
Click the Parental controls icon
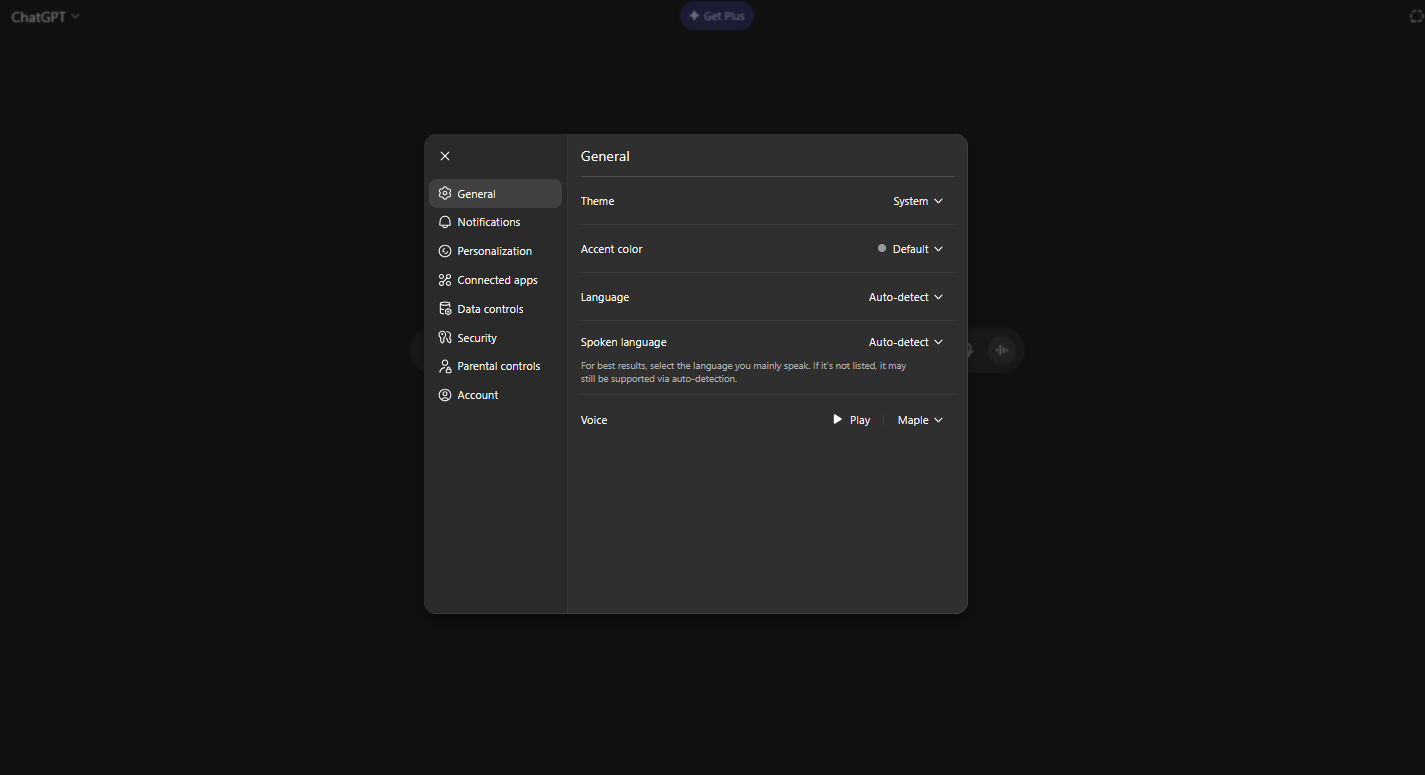click(445, 366)
